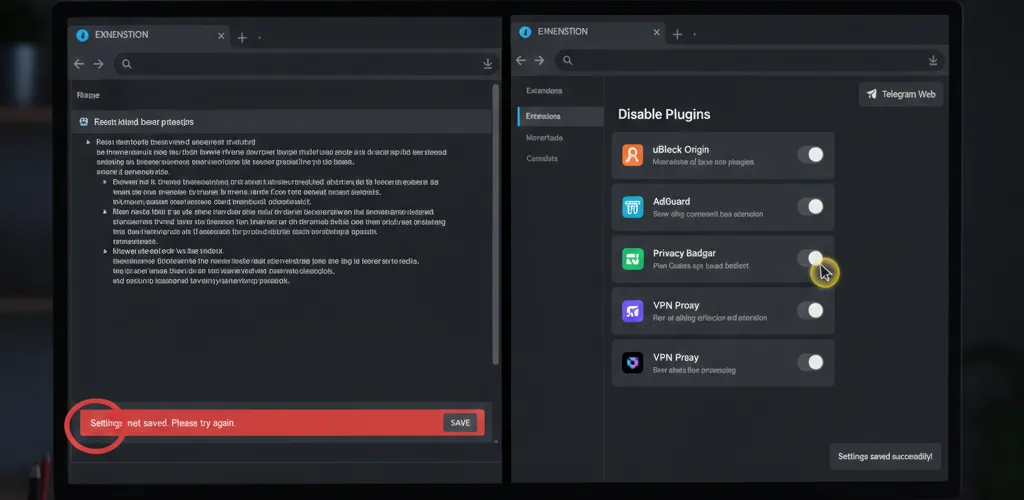Screen dimensions: 1024x500
Task: Open a new tab in the left browser window
Action: (x=242, y=38)
